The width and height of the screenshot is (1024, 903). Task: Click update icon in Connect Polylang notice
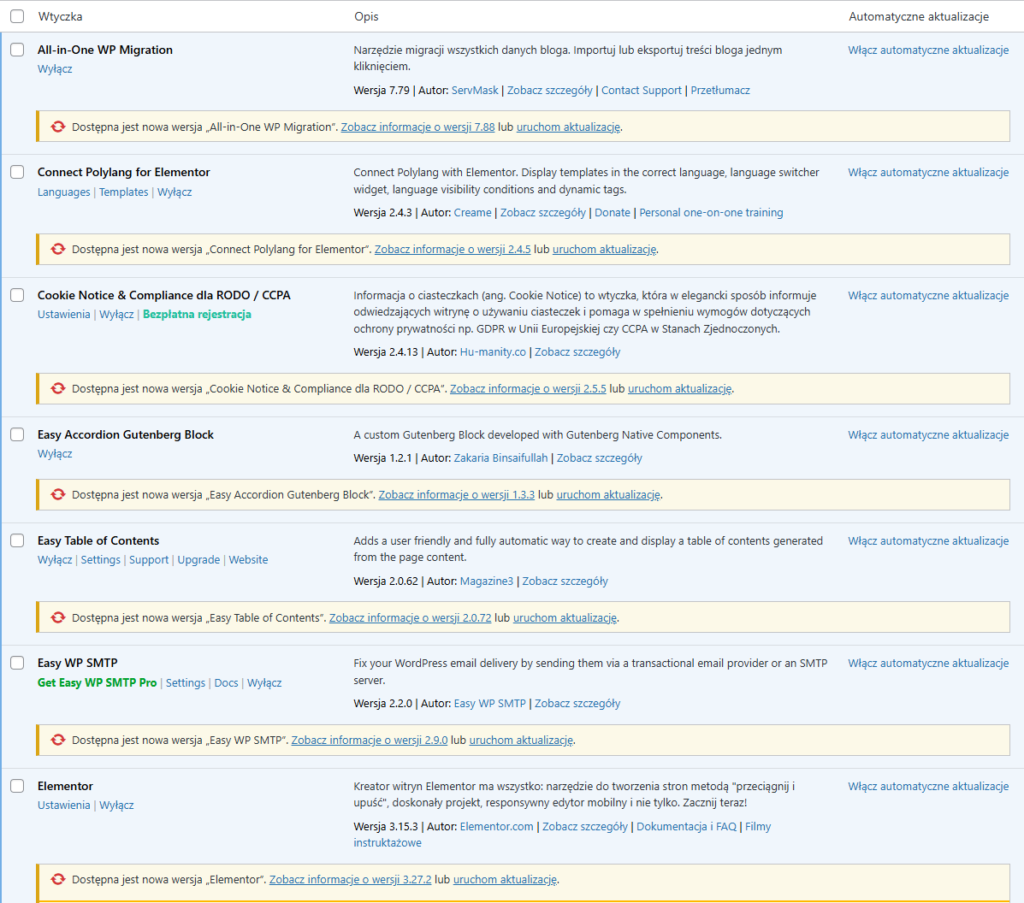click(58, 249)
